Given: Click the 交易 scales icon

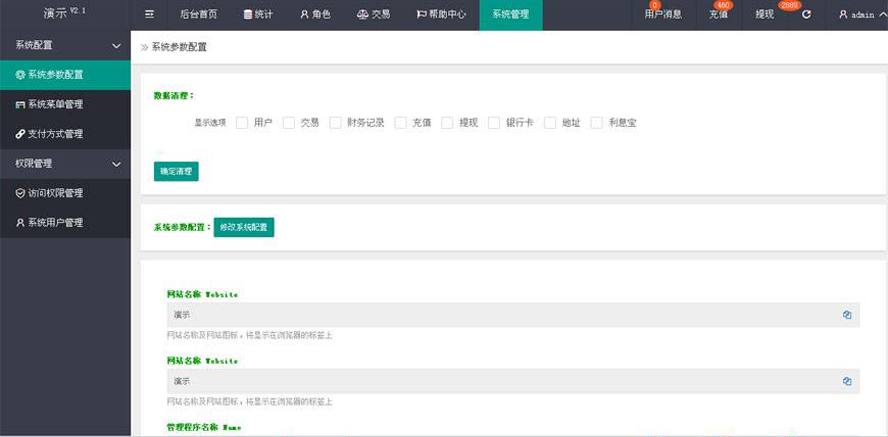Looking at the screenshot, I should (362, 15).
